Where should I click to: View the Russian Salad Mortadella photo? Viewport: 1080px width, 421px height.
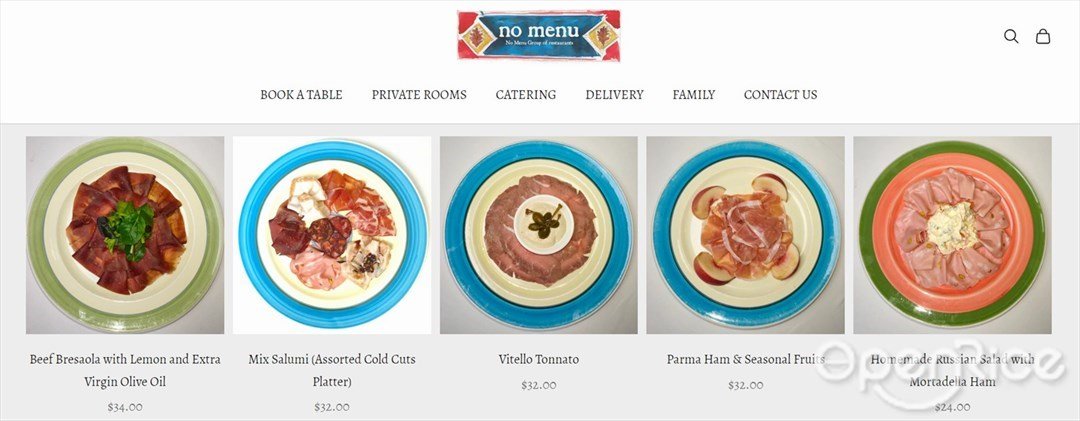[953, 235]
